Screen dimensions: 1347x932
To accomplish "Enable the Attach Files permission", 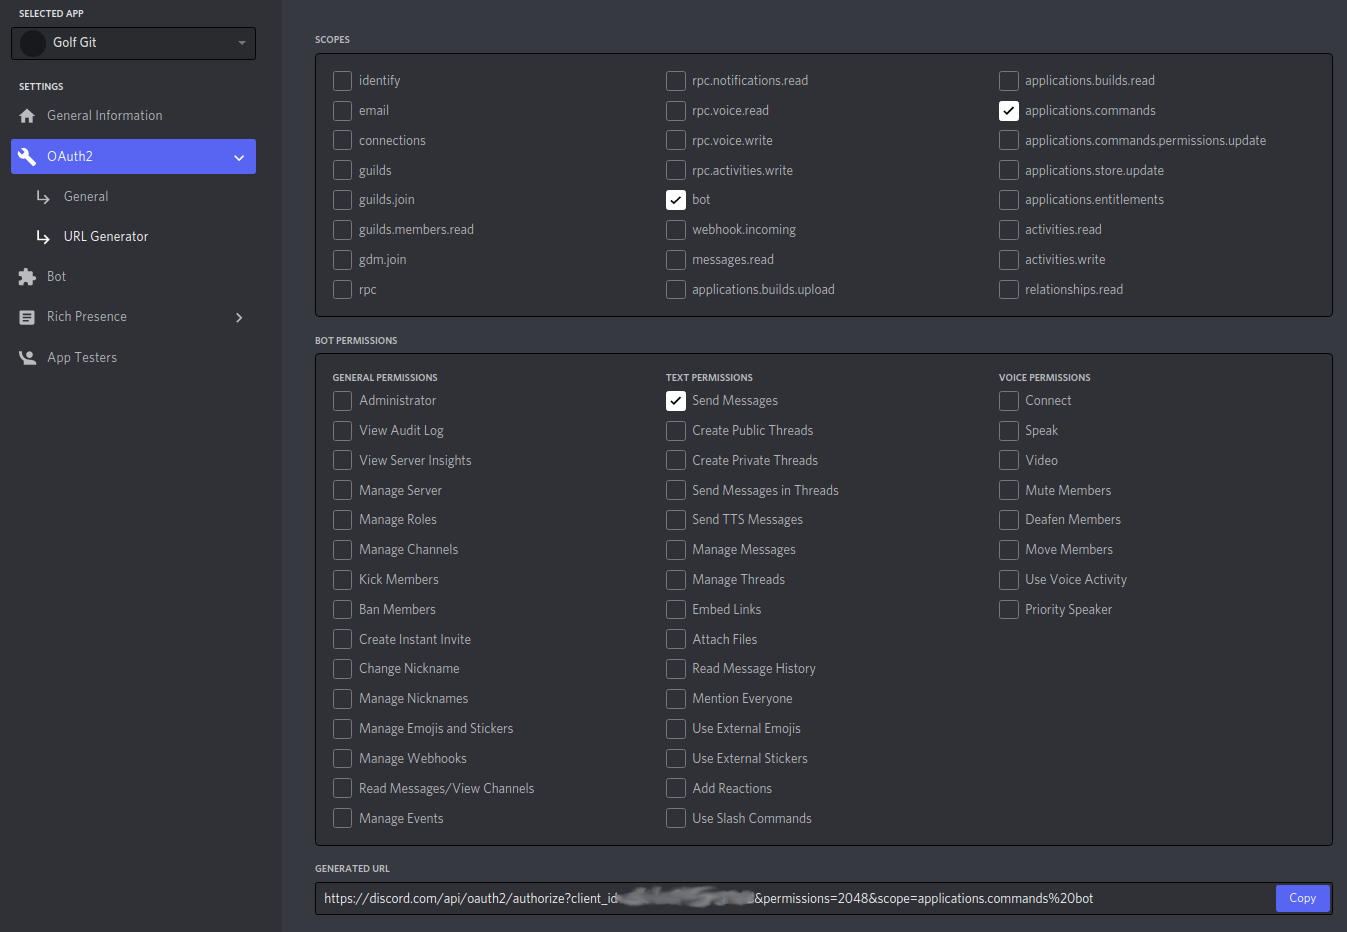I will (x=676, y=639).
